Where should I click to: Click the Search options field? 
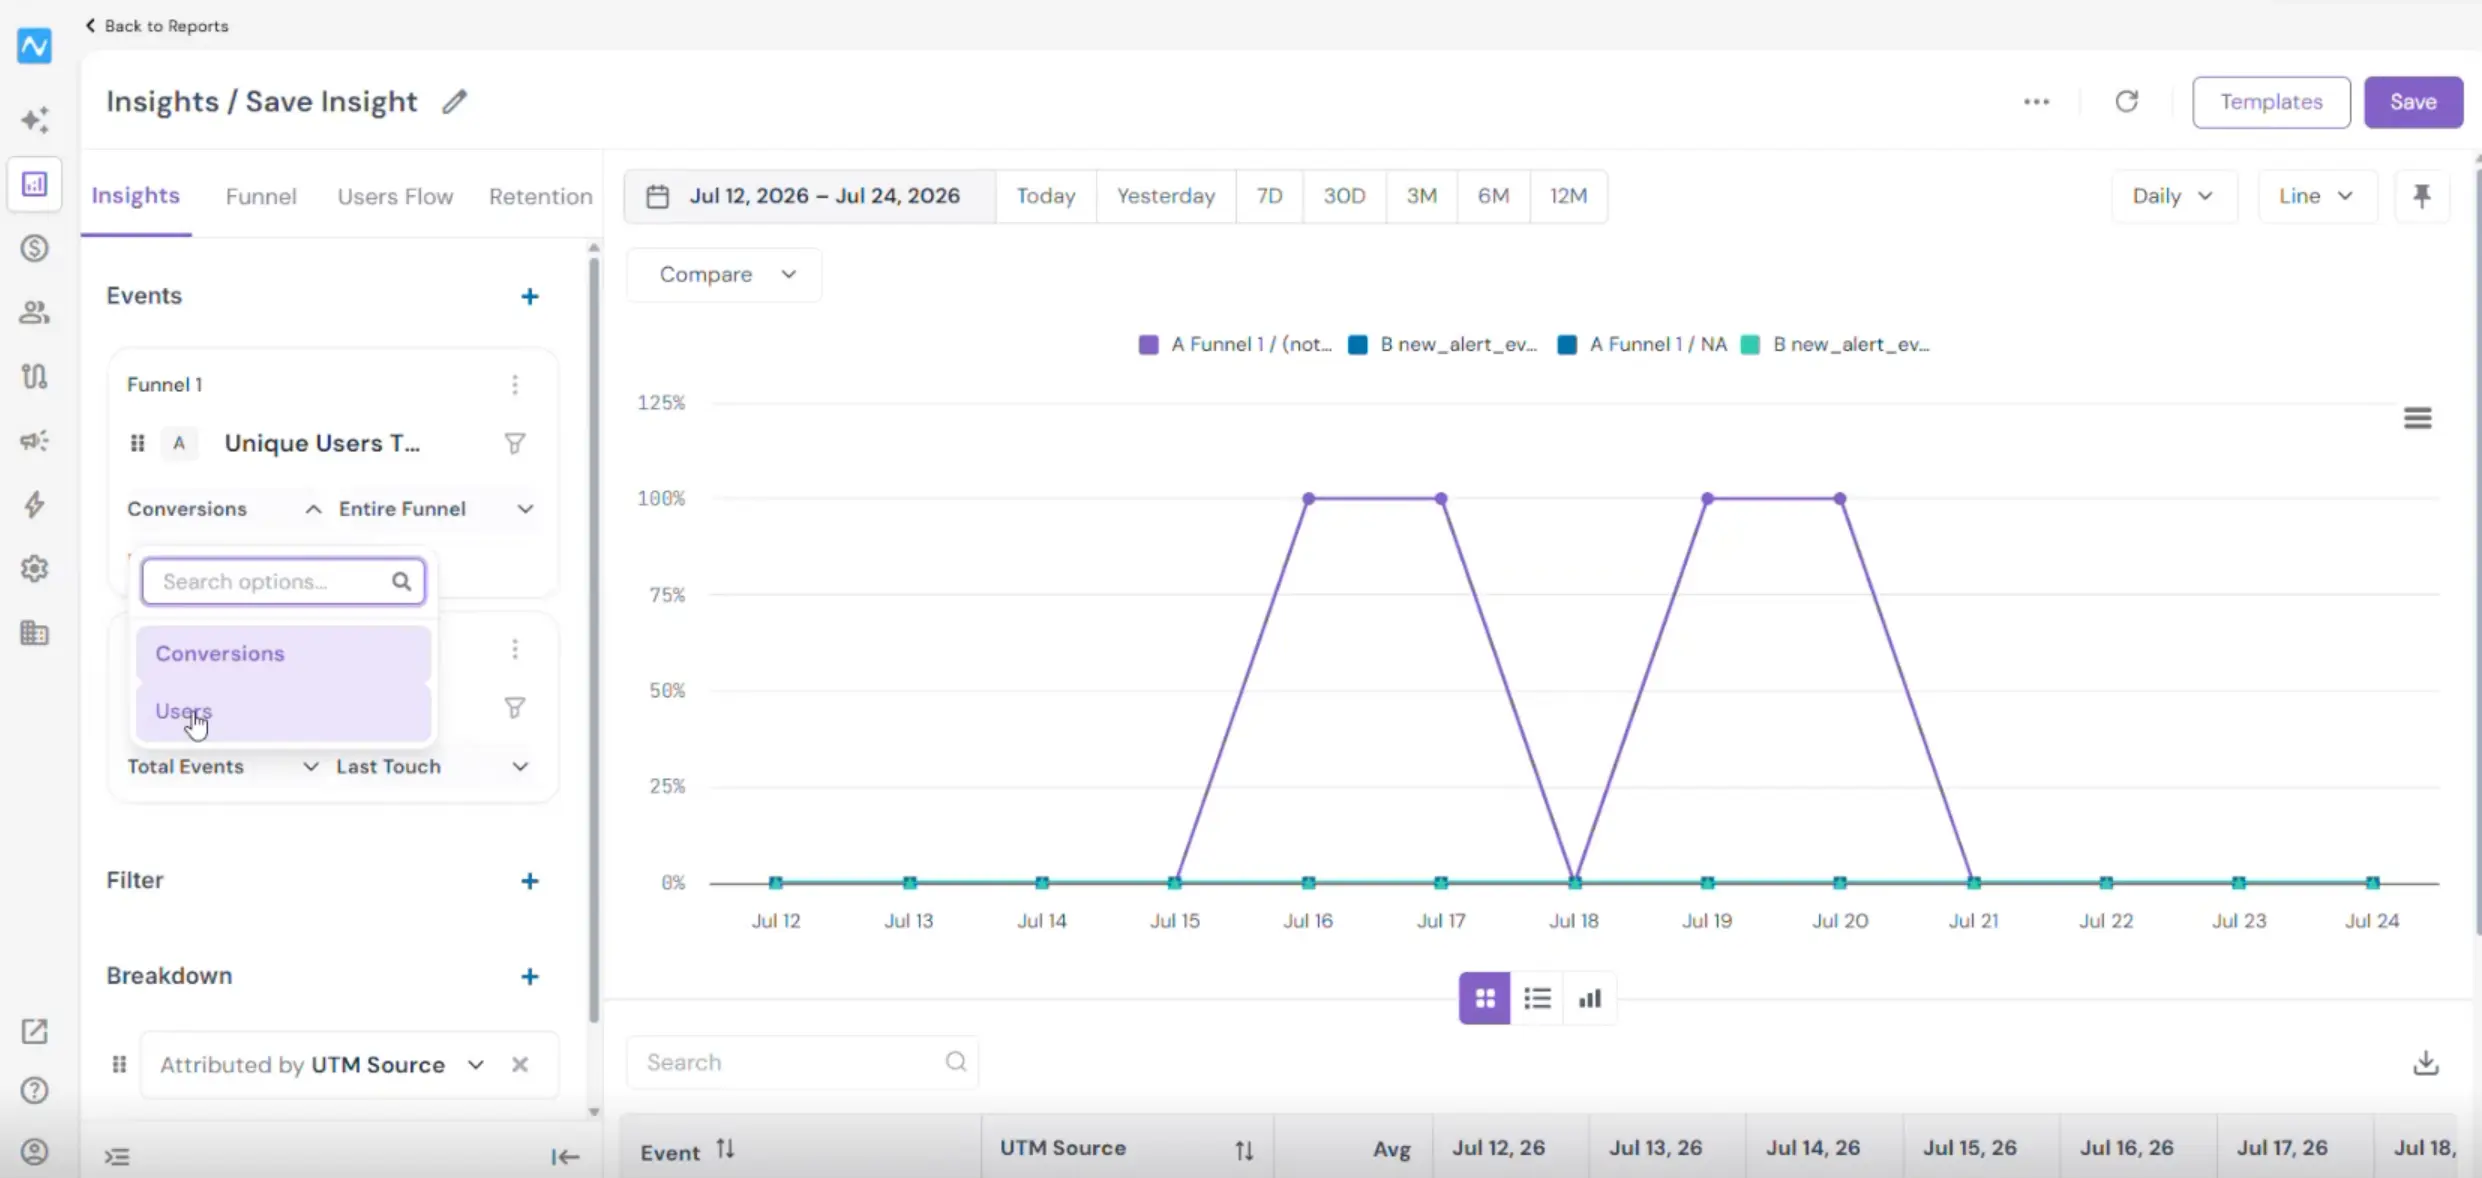click(283, 582)
